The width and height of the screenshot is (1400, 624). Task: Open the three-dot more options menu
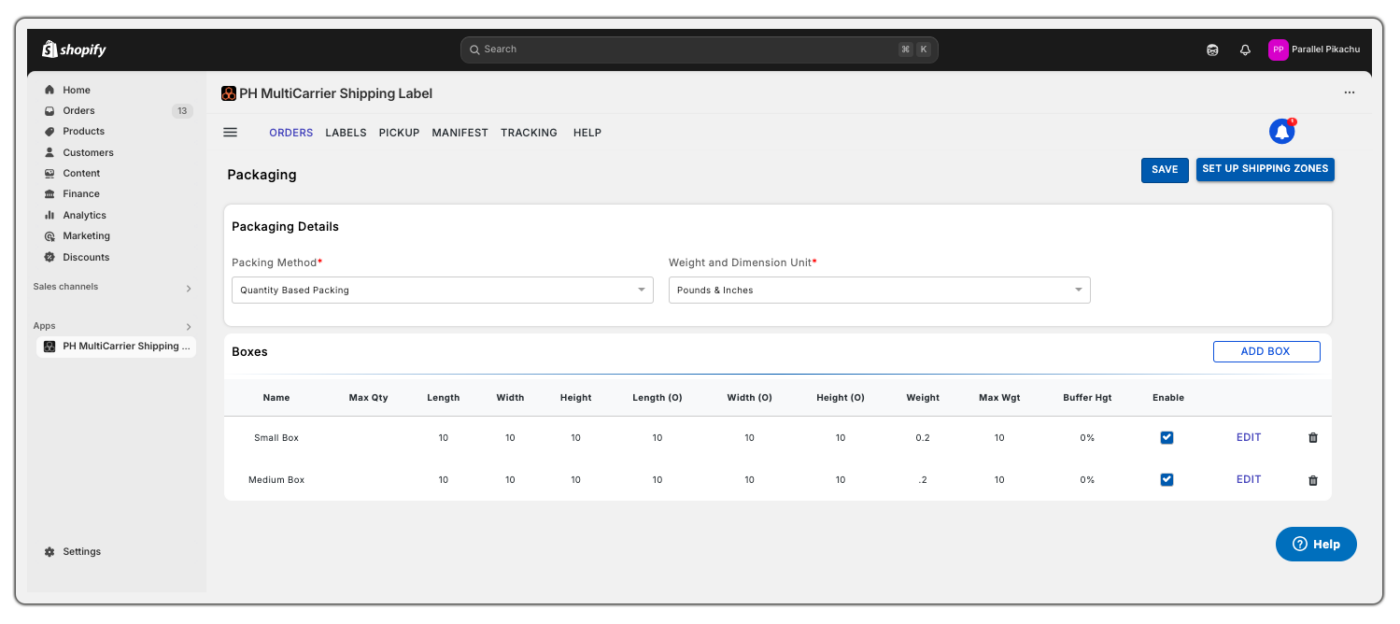point(1349,93)
